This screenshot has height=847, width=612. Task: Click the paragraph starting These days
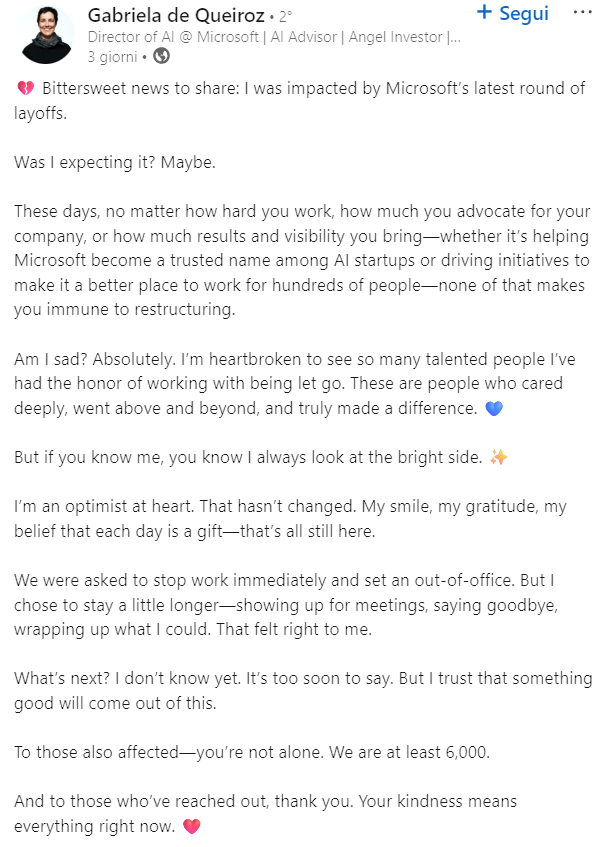(300, 260)
